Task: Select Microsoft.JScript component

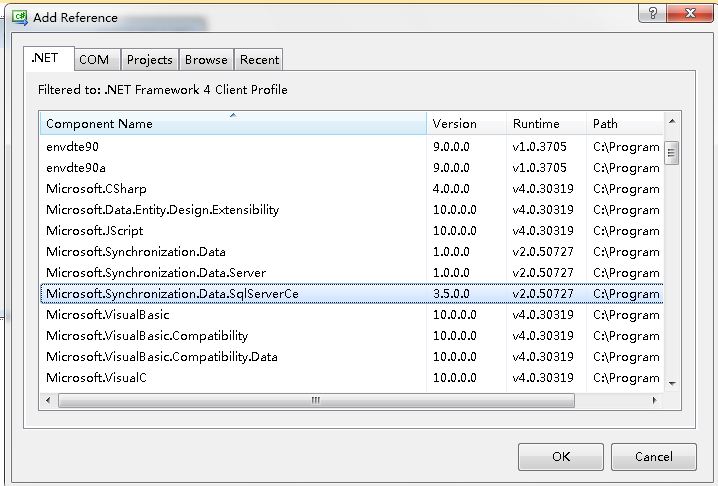Action: [352, 231]
